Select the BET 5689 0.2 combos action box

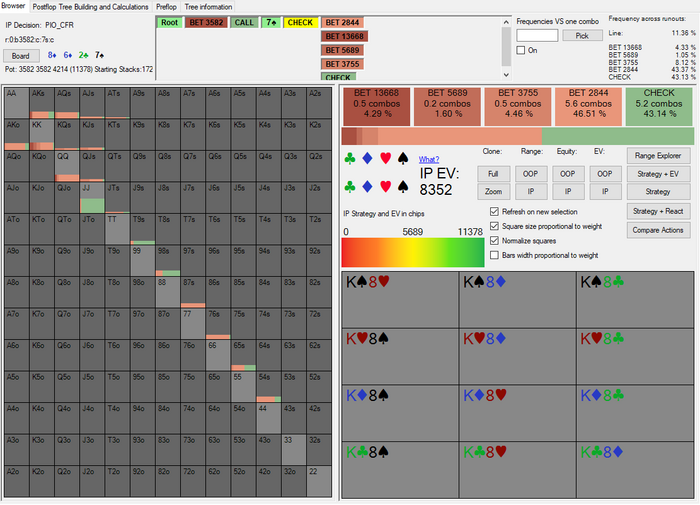[x=447, y=106]
